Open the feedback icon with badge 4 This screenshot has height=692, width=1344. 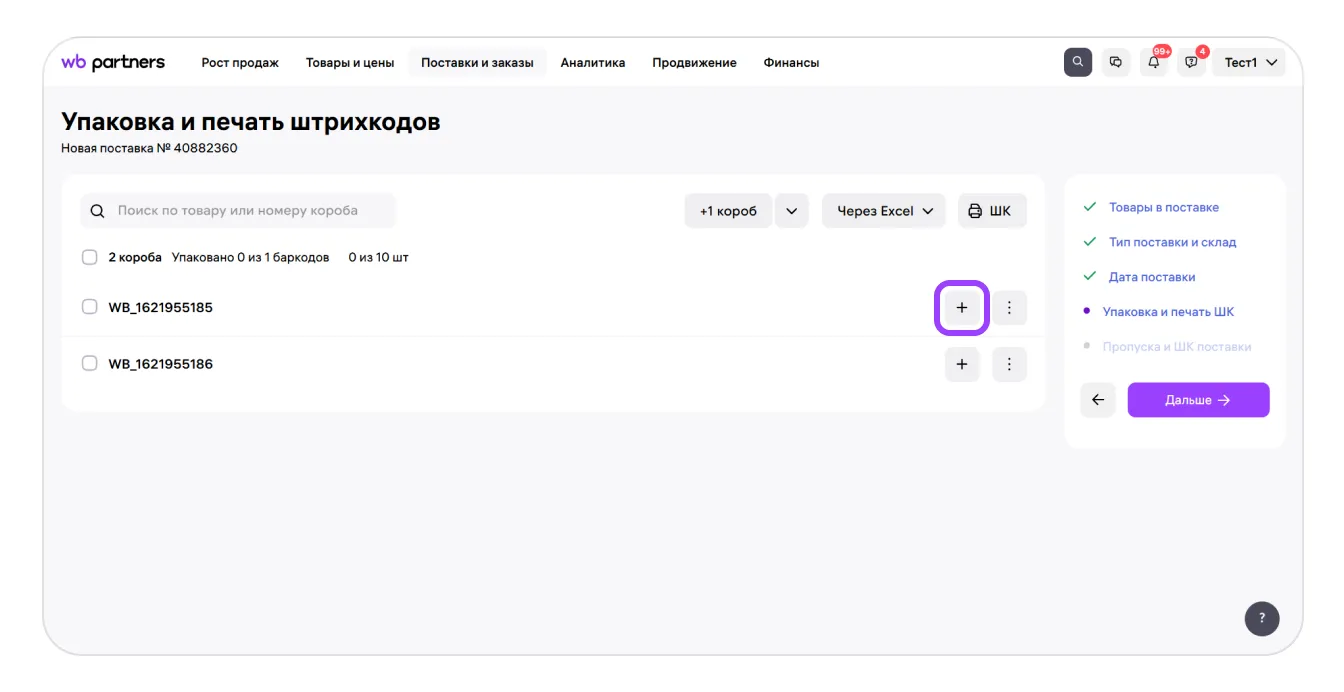(x=1191, y=62)
